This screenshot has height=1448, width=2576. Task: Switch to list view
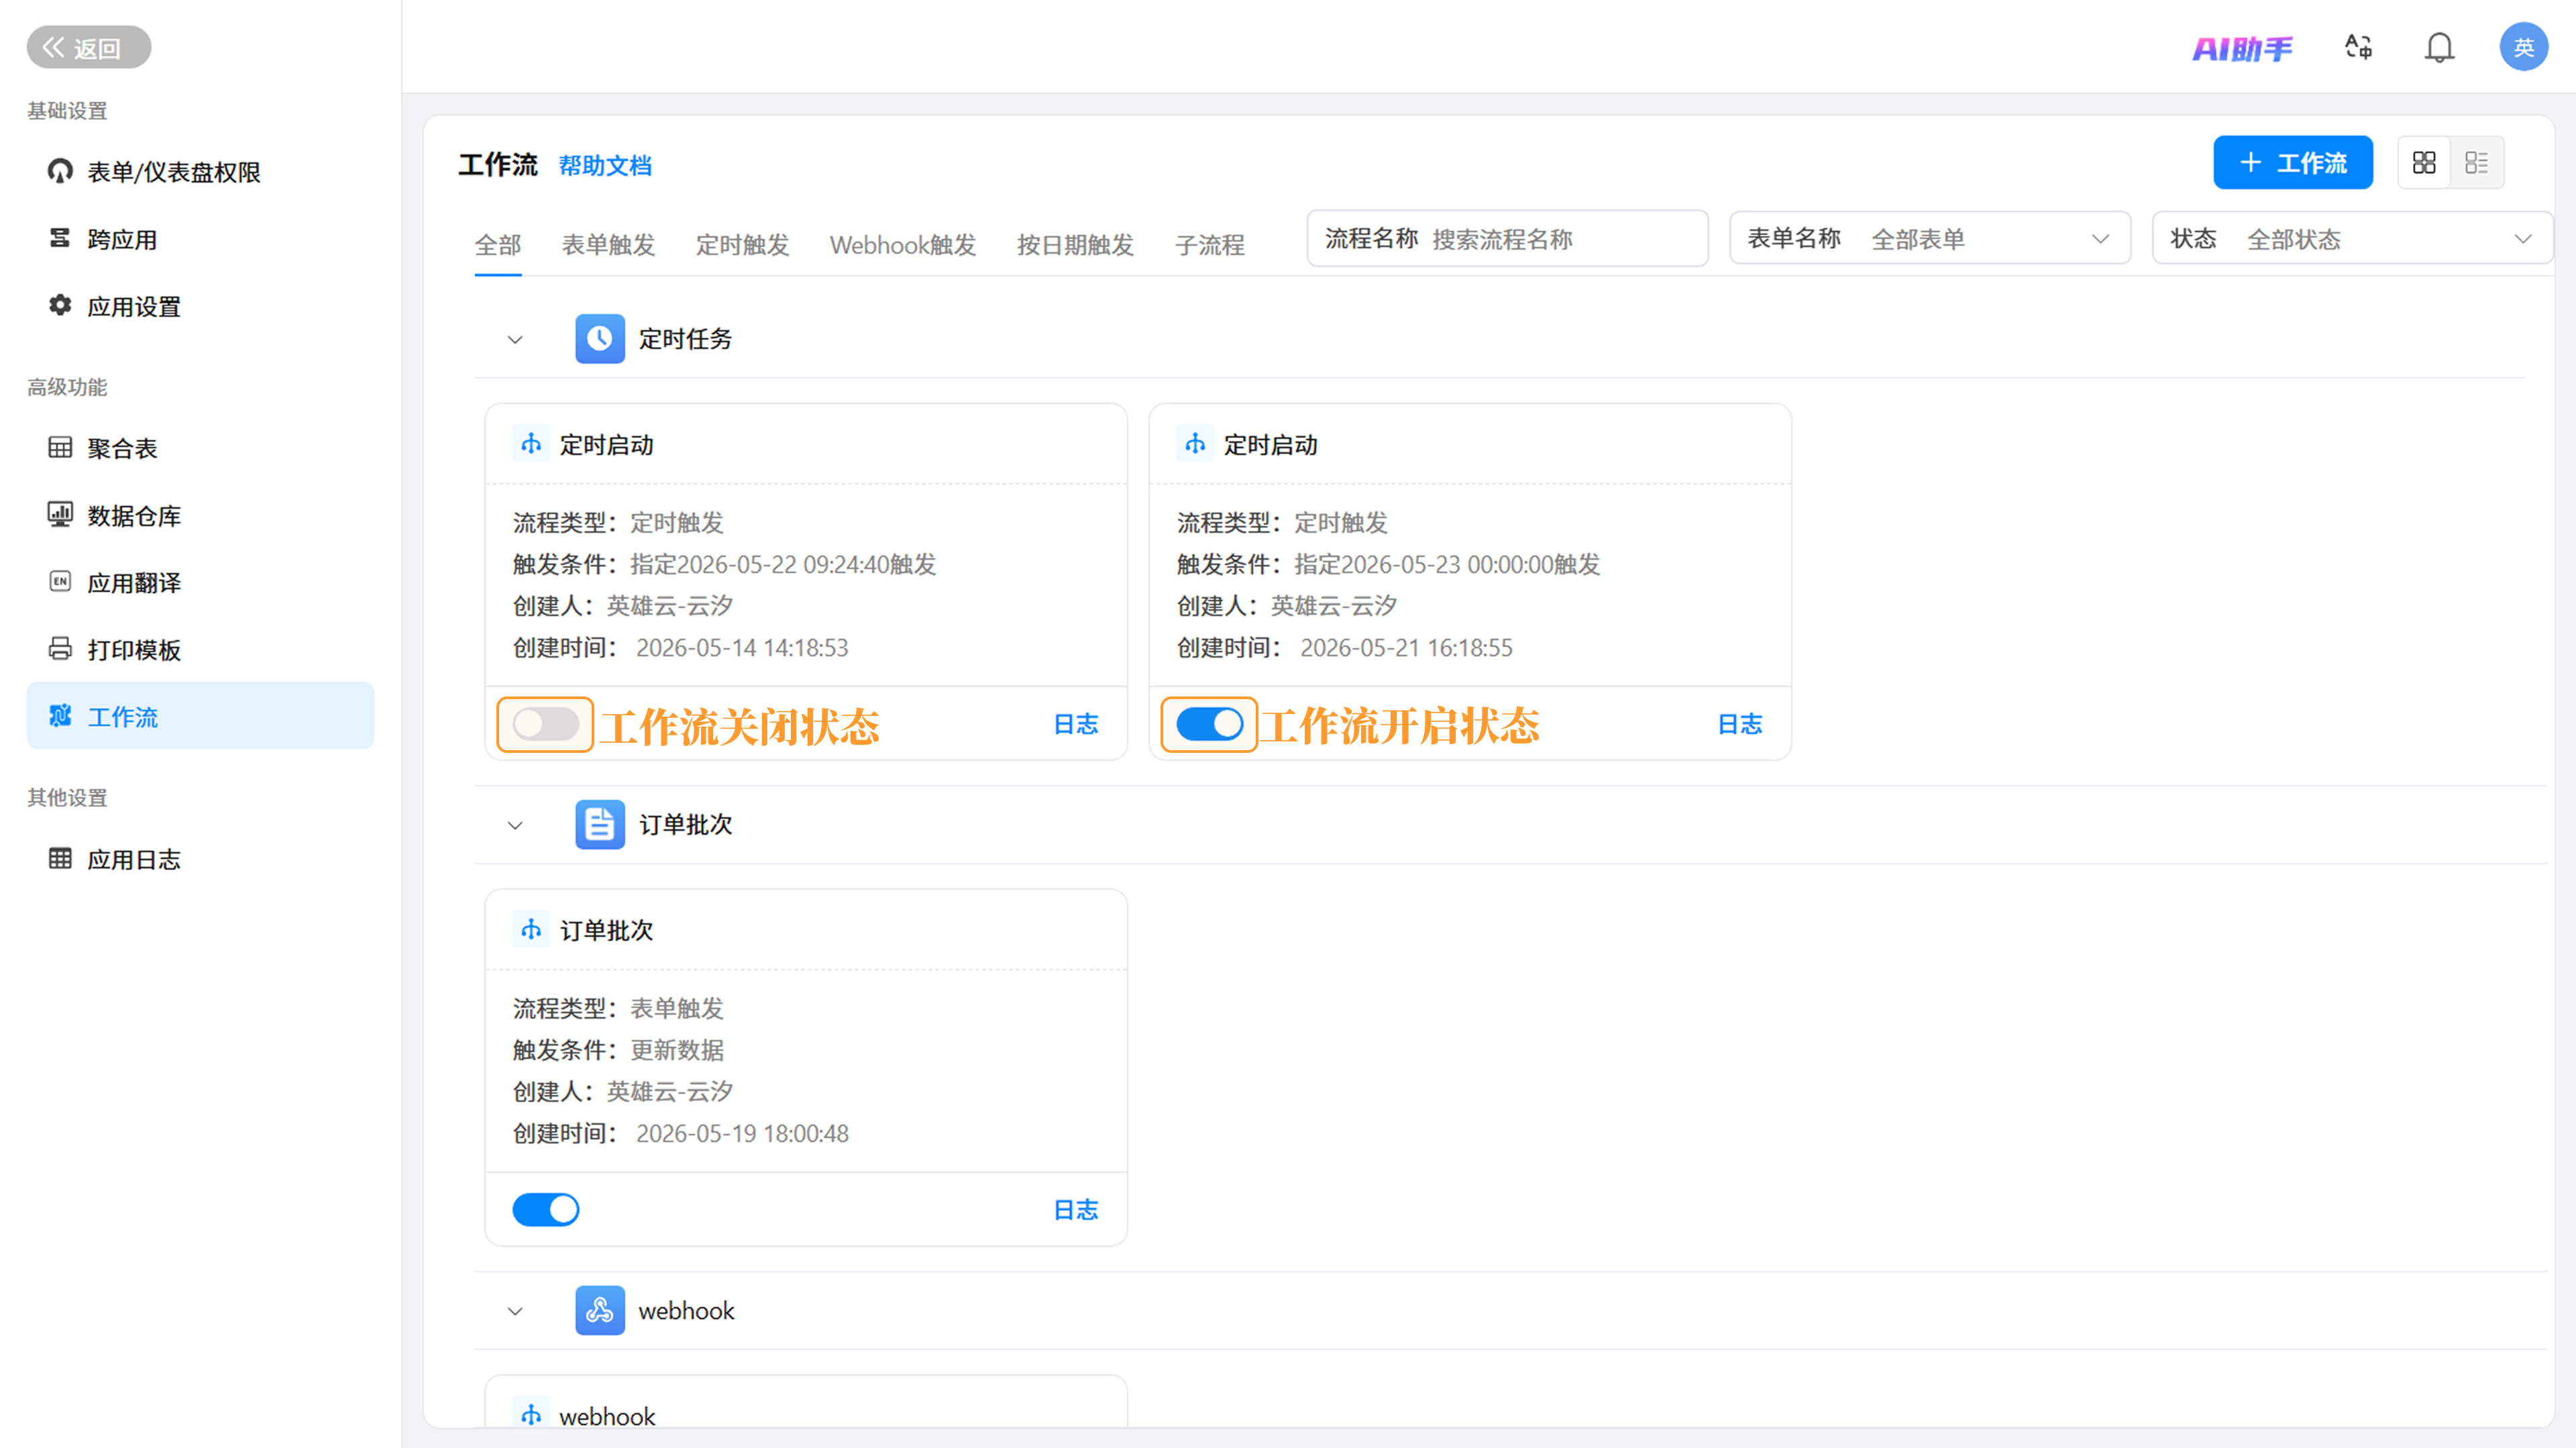(x=2477, y=163)
